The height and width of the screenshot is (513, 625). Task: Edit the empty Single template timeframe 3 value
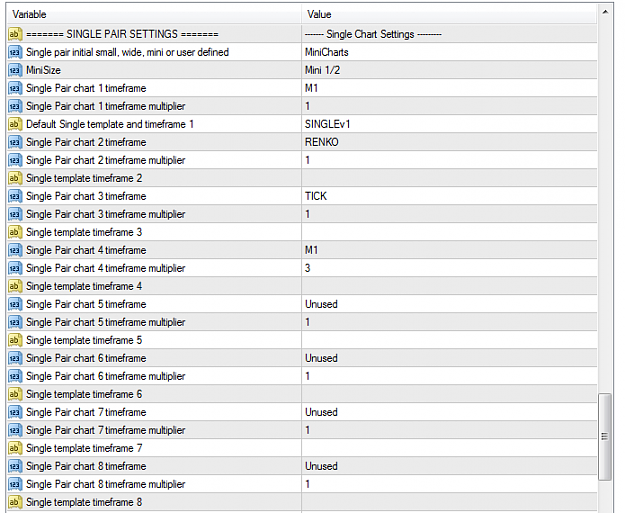449,232
